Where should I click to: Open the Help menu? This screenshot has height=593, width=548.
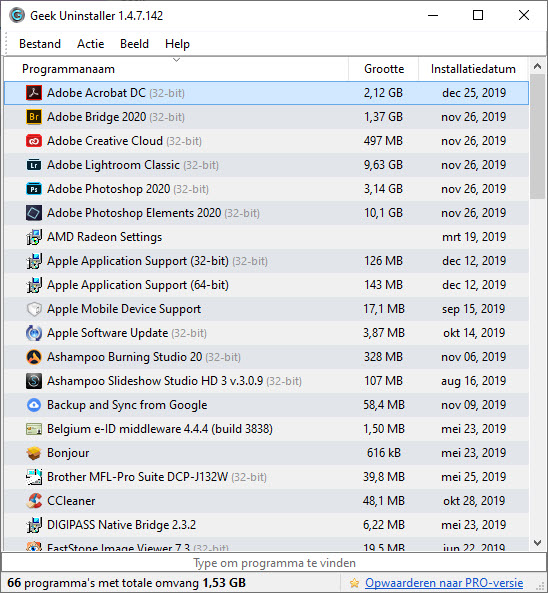tap(177, 44)
